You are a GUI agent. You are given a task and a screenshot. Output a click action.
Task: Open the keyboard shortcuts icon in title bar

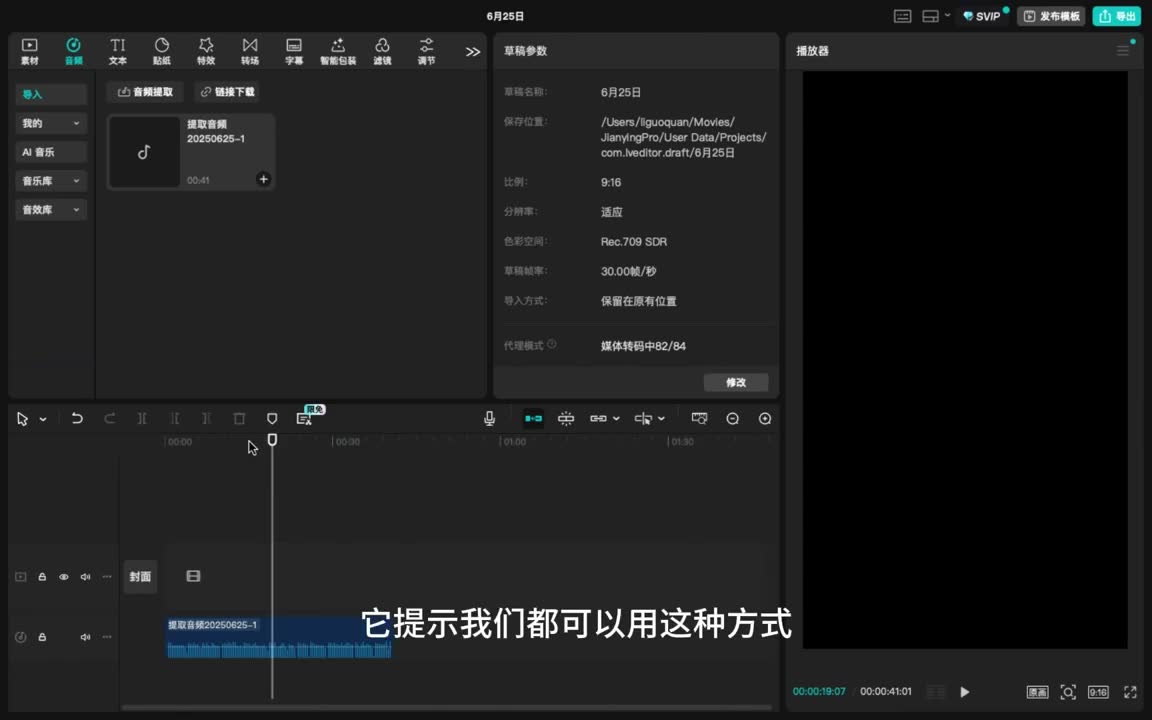(x=902, y=16)
